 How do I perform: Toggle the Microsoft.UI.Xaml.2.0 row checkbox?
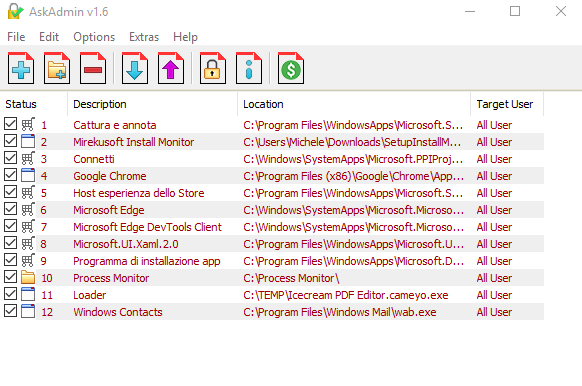[10, 243]
